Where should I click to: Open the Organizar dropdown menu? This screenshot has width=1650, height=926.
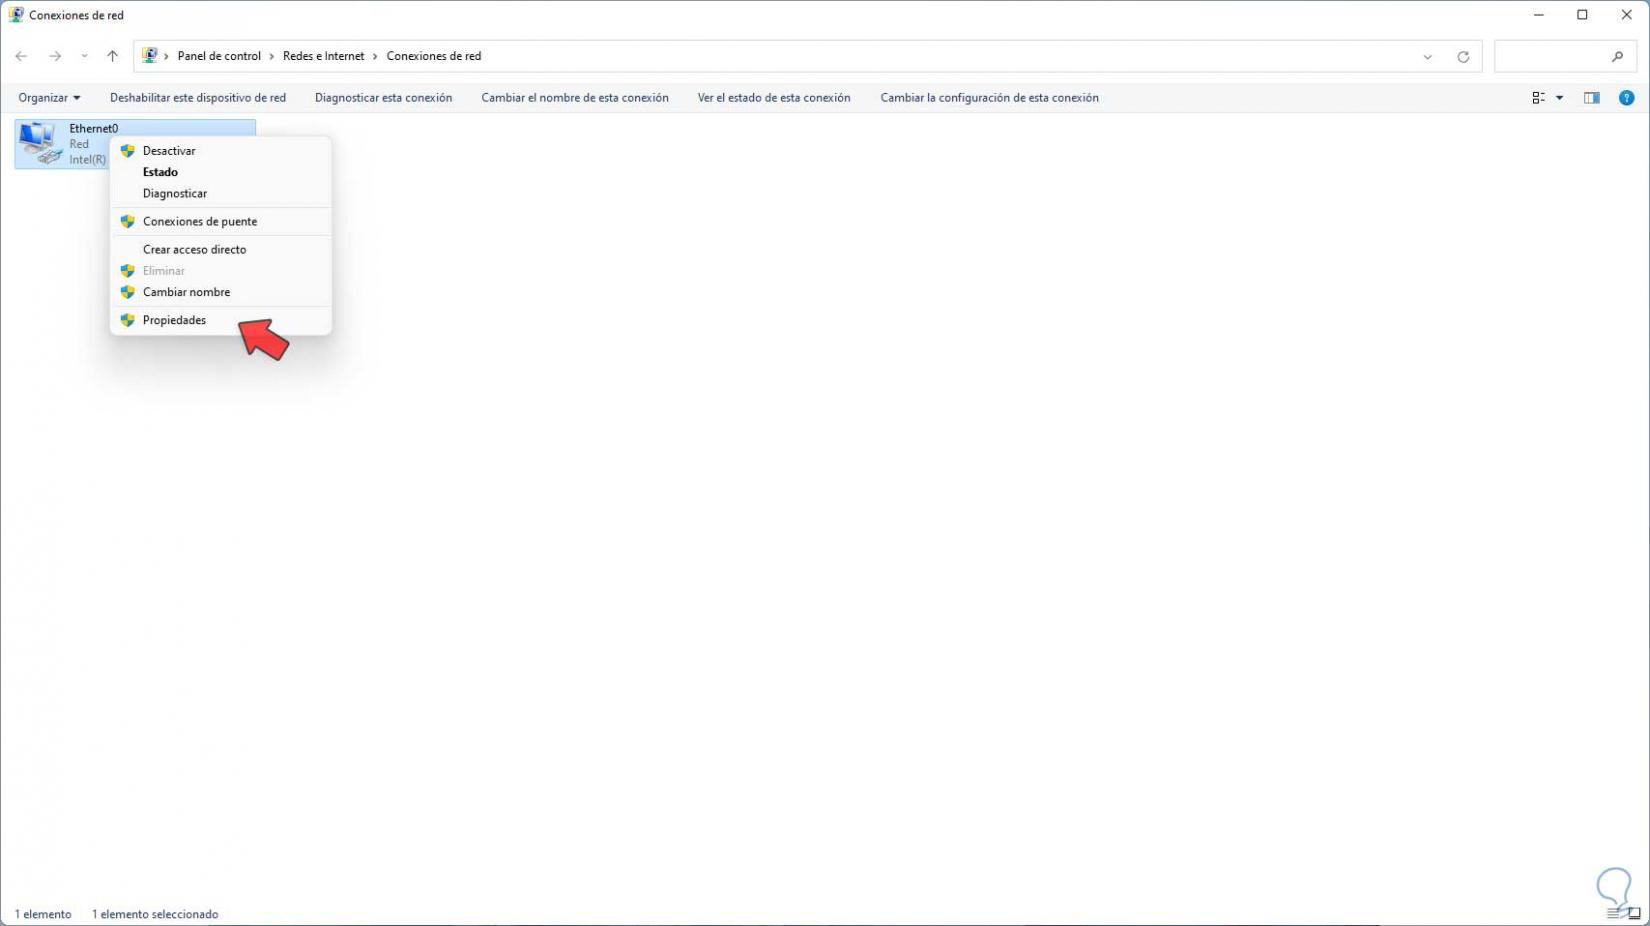(x=49, y=98)
